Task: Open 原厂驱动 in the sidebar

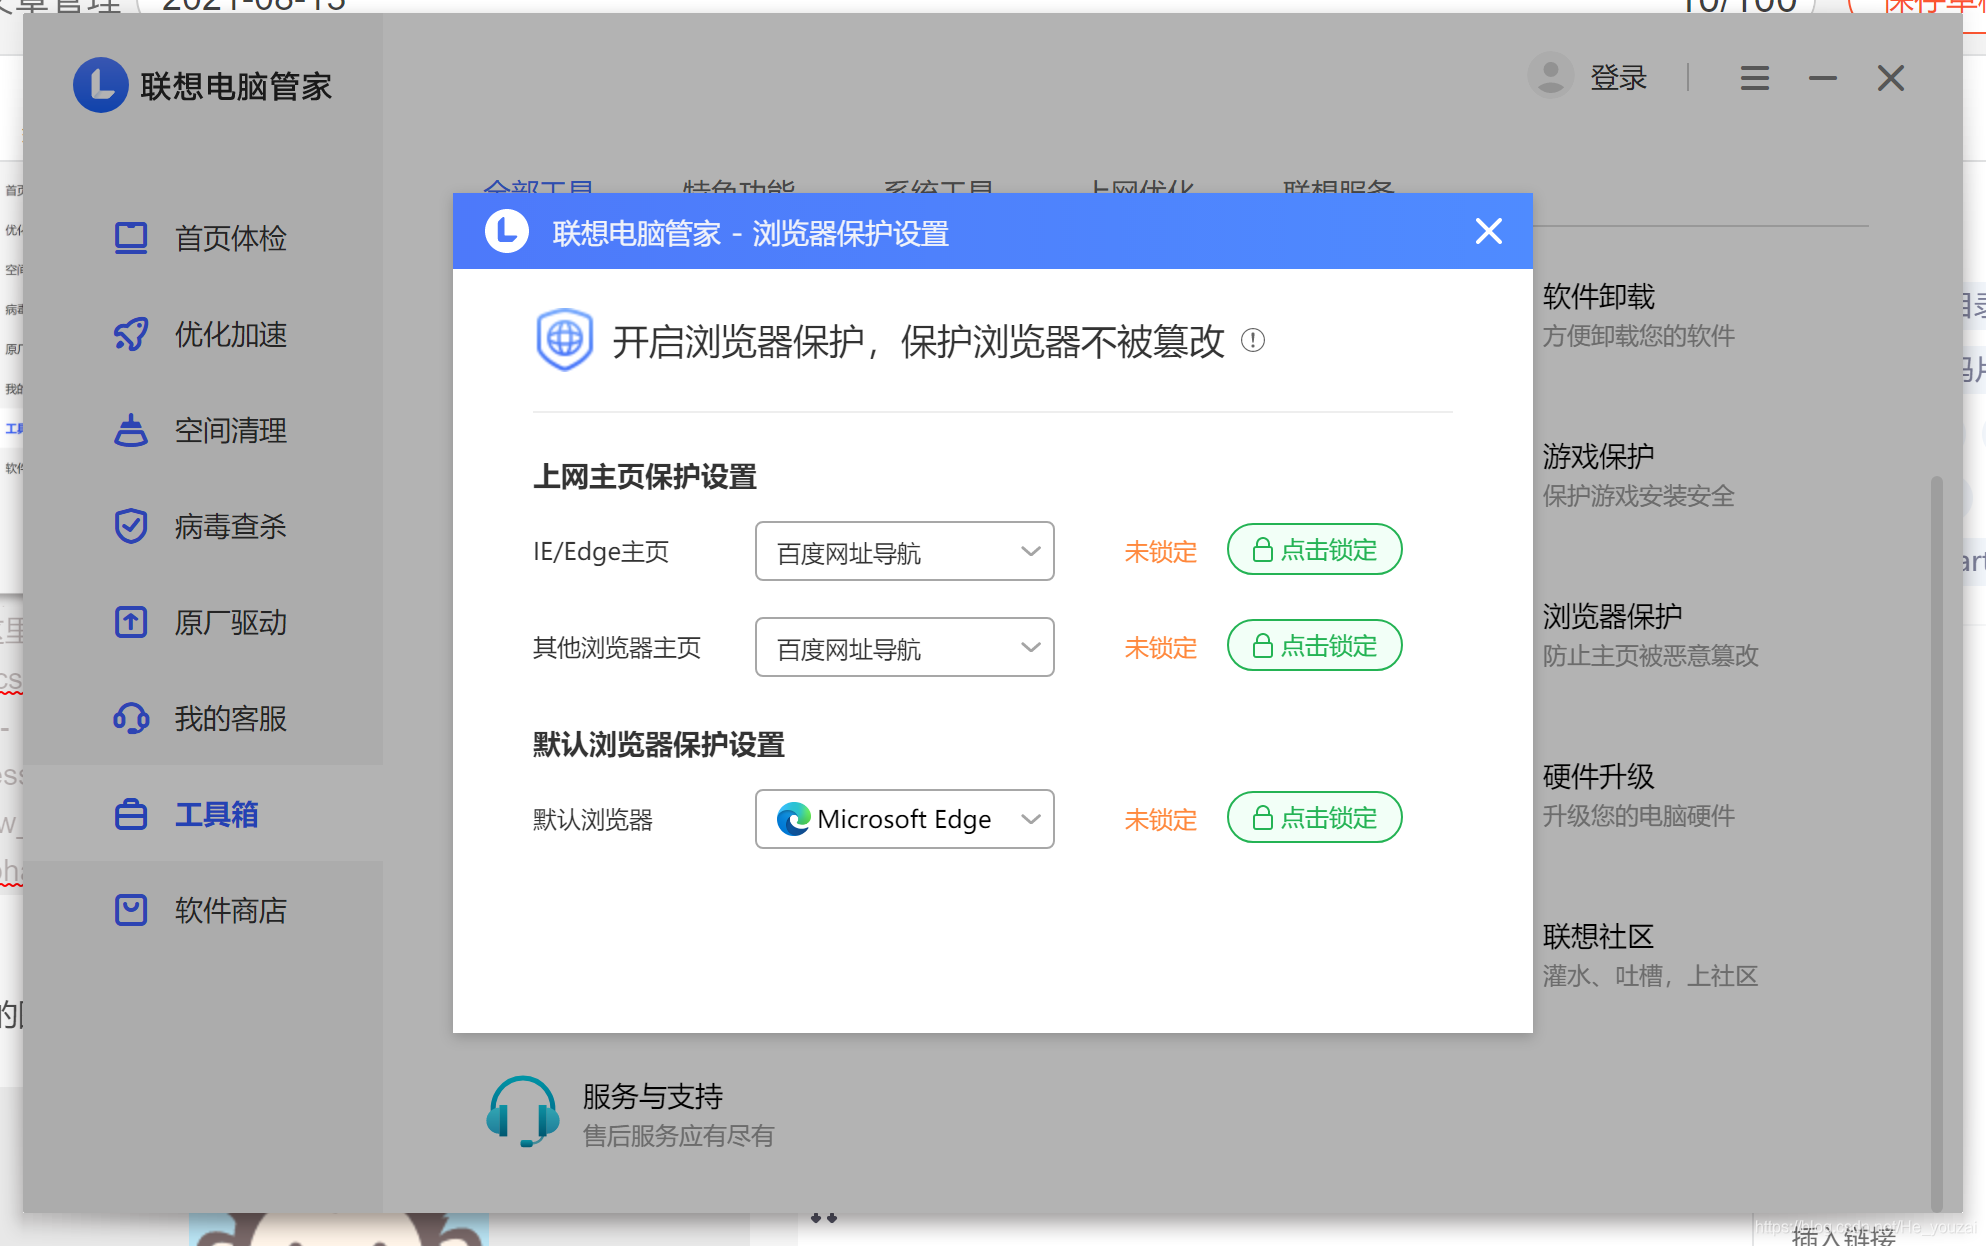Action: (202, 622)
